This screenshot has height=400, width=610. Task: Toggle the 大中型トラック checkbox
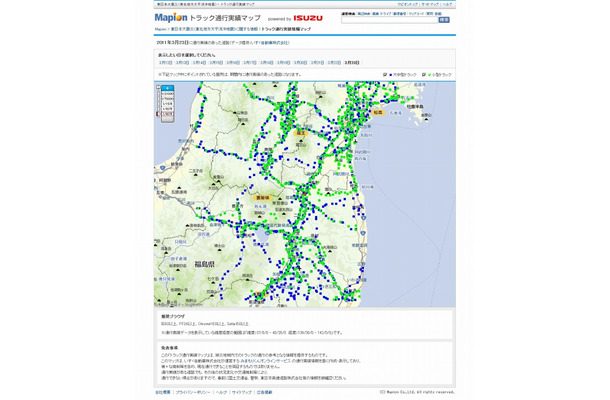coord(385,74)
